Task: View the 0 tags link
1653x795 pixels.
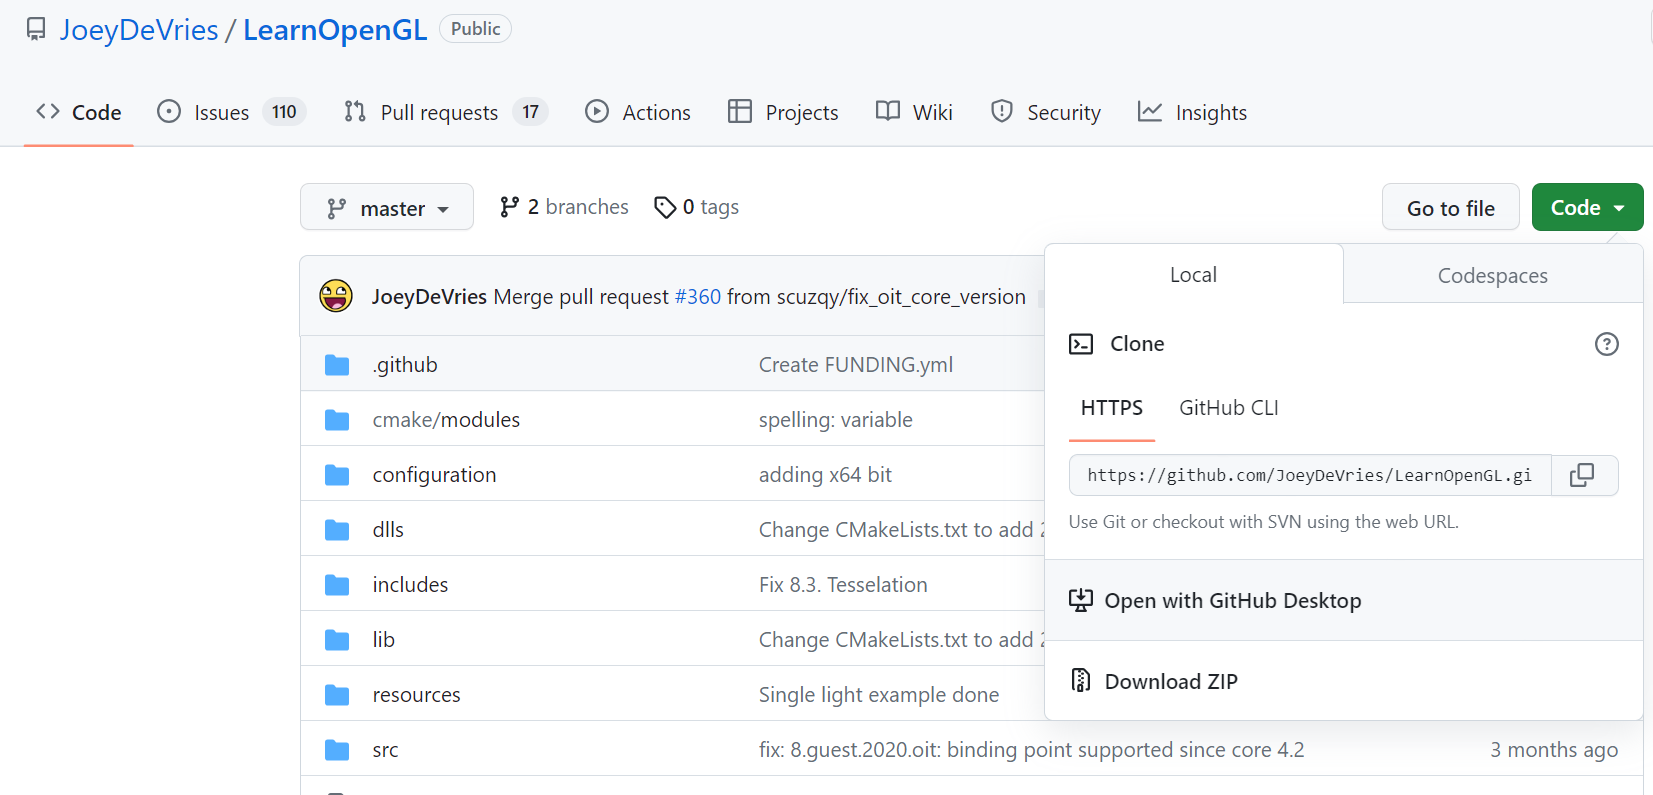Action: pos(697,207)
